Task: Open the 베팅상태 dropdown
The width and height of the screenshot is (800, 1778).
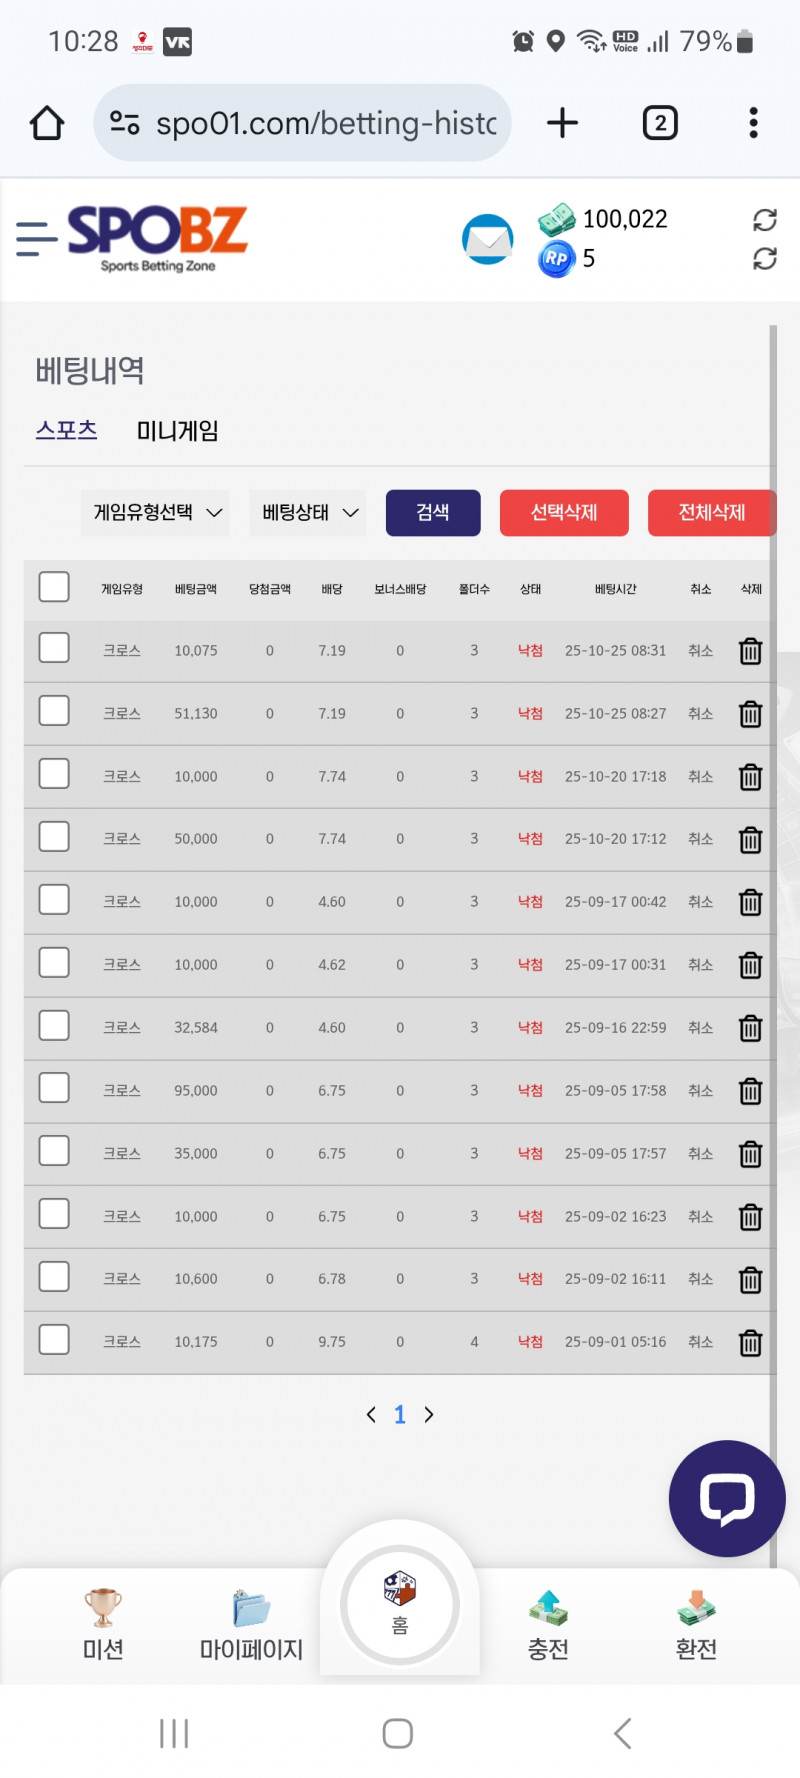Action: [308, 512]
